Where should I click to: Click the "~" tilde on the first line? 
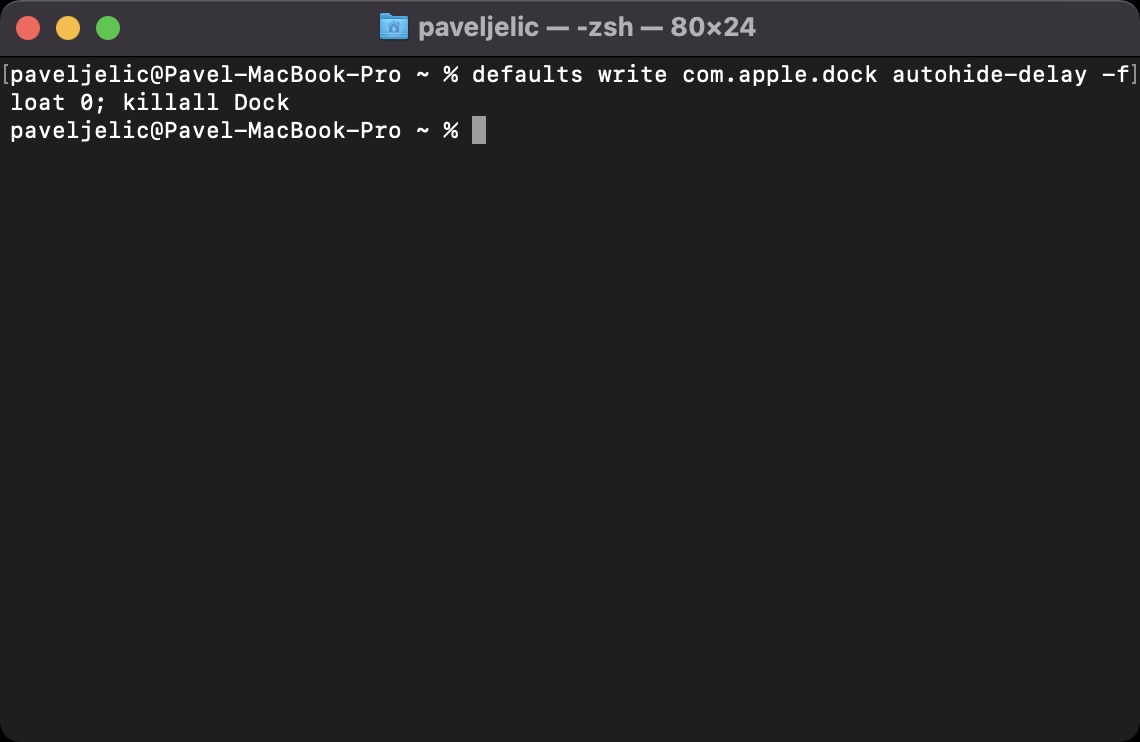423,75
